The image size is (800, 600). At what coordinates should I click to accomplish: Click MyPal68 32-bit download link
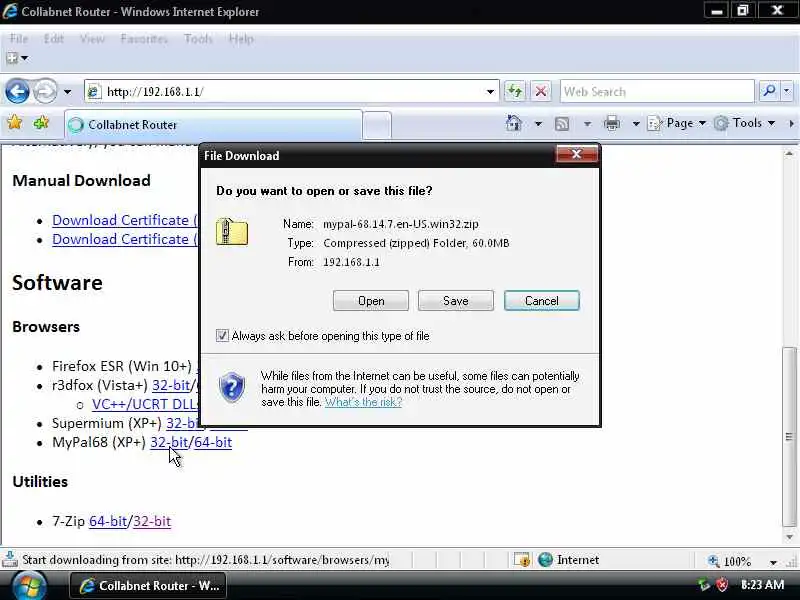click(169, 442)
